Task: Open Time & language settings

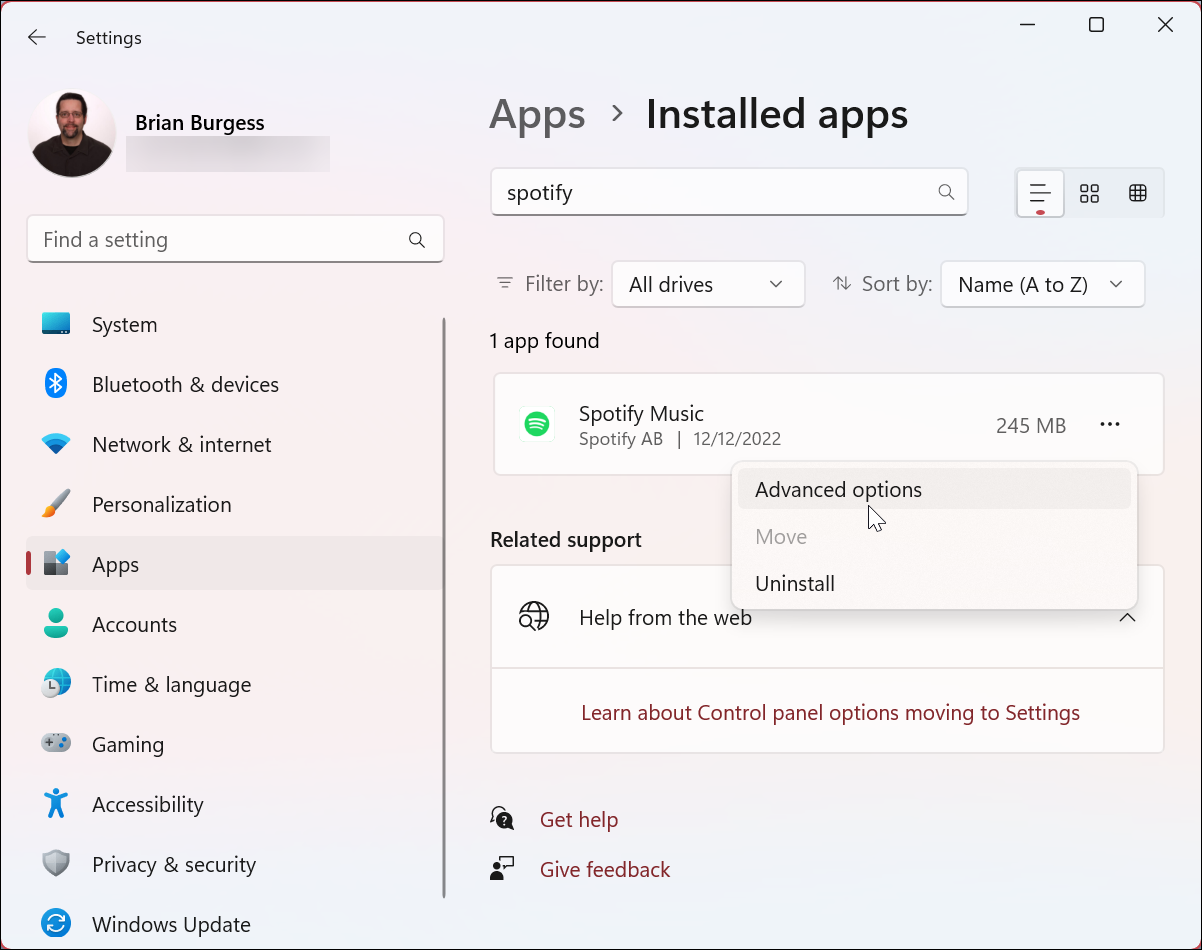Action: (x=235, y=685)
